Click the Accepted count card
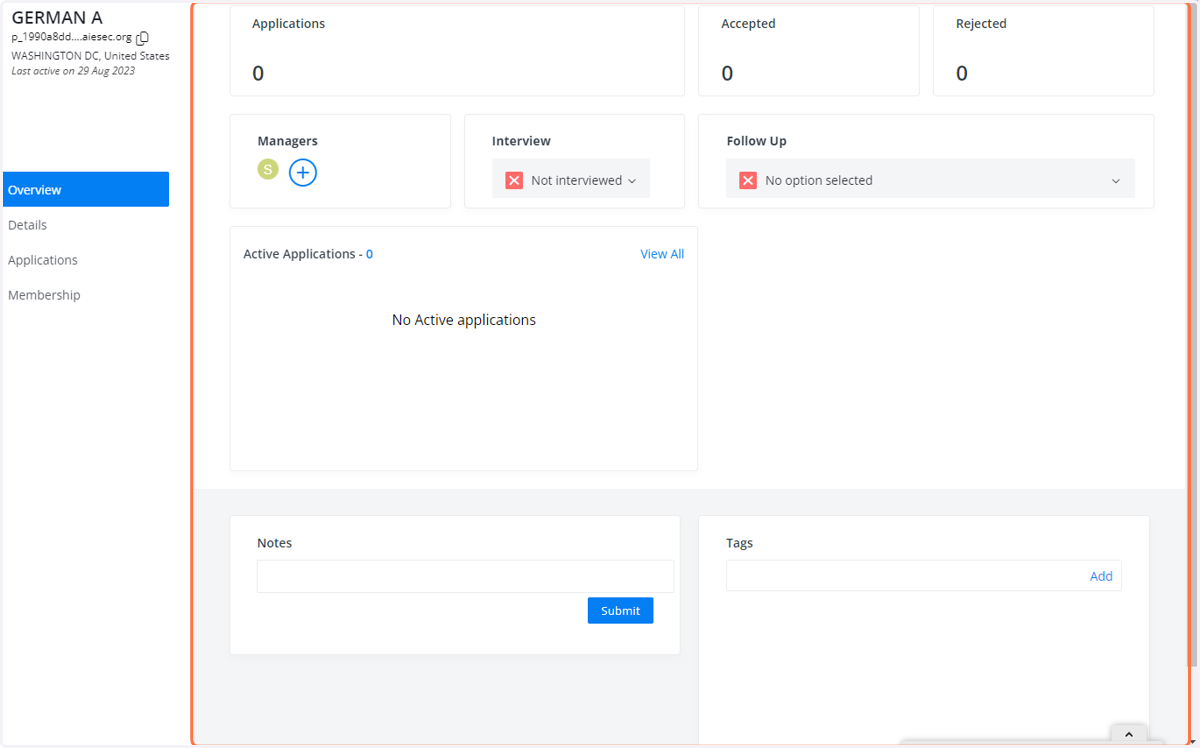 pyautogui.click(x=808, y=50)
